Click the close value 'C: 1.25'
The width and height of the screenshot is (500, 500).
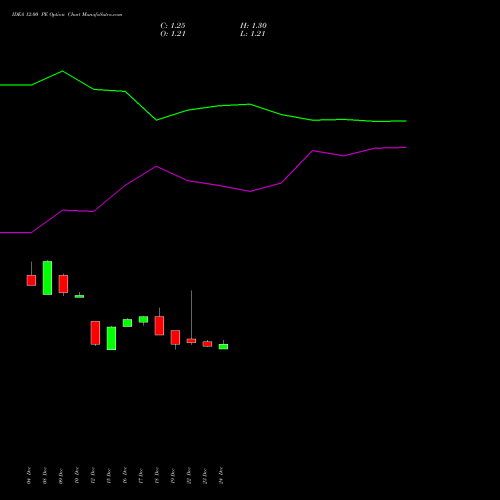(173, 26)
